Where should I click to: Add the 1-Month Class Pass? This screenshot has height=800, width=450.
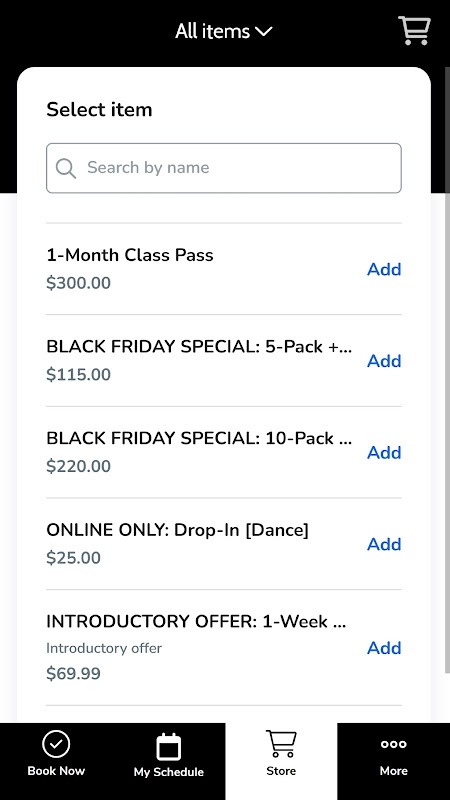coord(384,269)
